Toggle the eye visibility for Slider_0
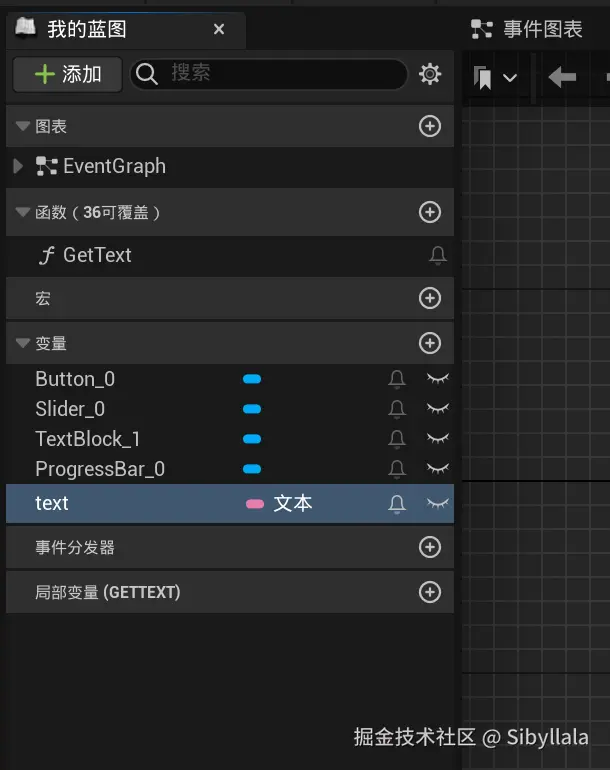Image resolution: width=610 pixels, height=770 pixels. tap(437, 409)
